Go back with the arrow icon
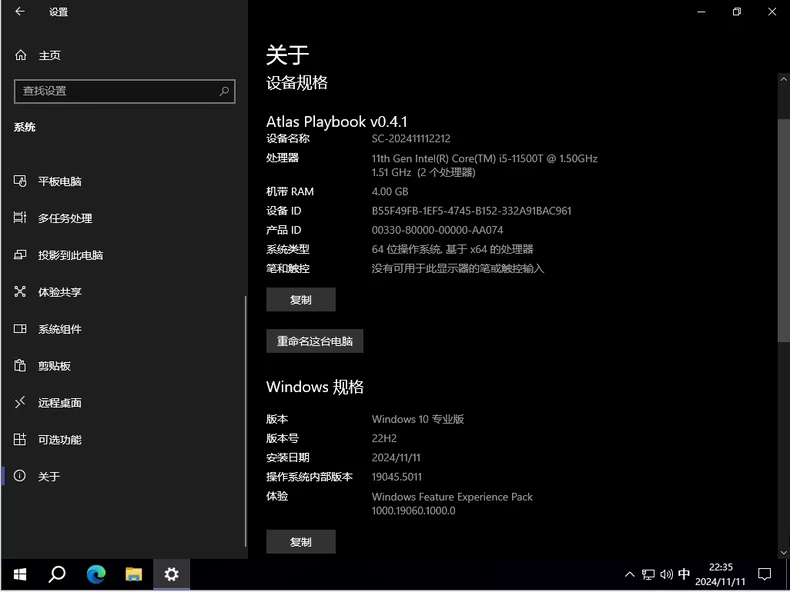The width and height of the screenshot is (790, 592). coord(20,12)
